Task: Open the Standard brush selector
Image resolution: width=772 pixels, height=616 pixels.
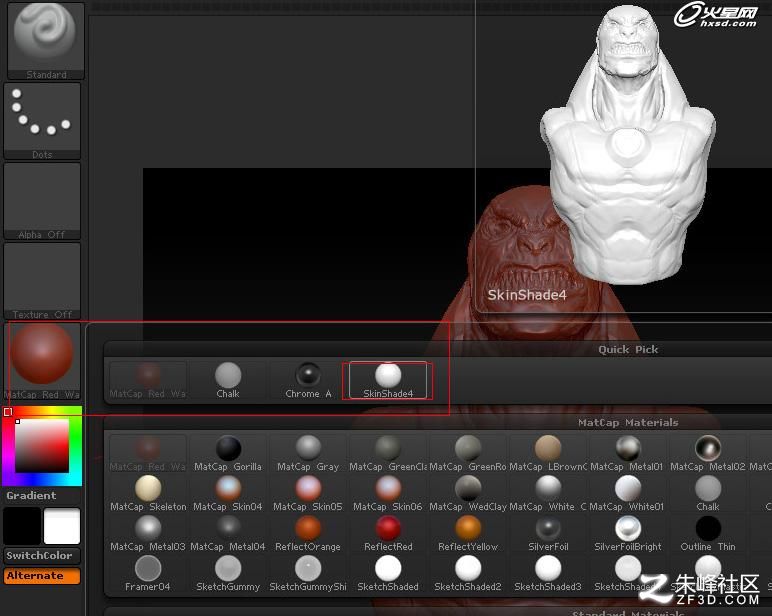Action: click(46, 40)
